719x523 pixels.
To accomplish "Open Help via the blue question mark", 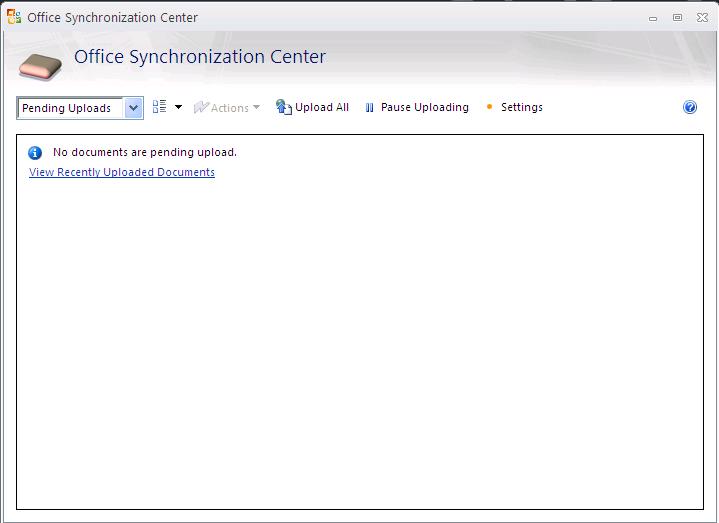I will (x=690, y=107).
